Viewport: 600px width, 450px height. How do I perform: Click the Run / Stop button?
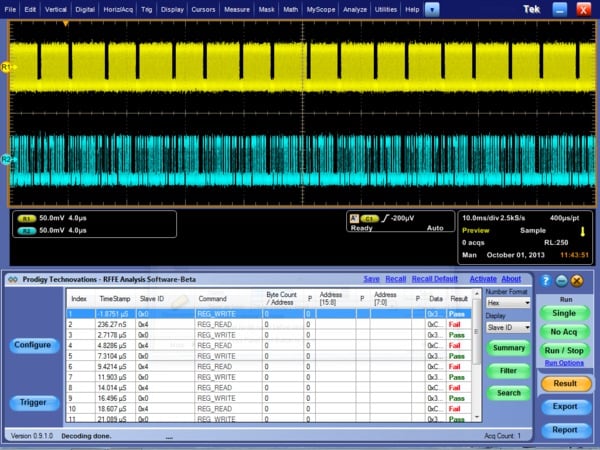tap(564, 351)
